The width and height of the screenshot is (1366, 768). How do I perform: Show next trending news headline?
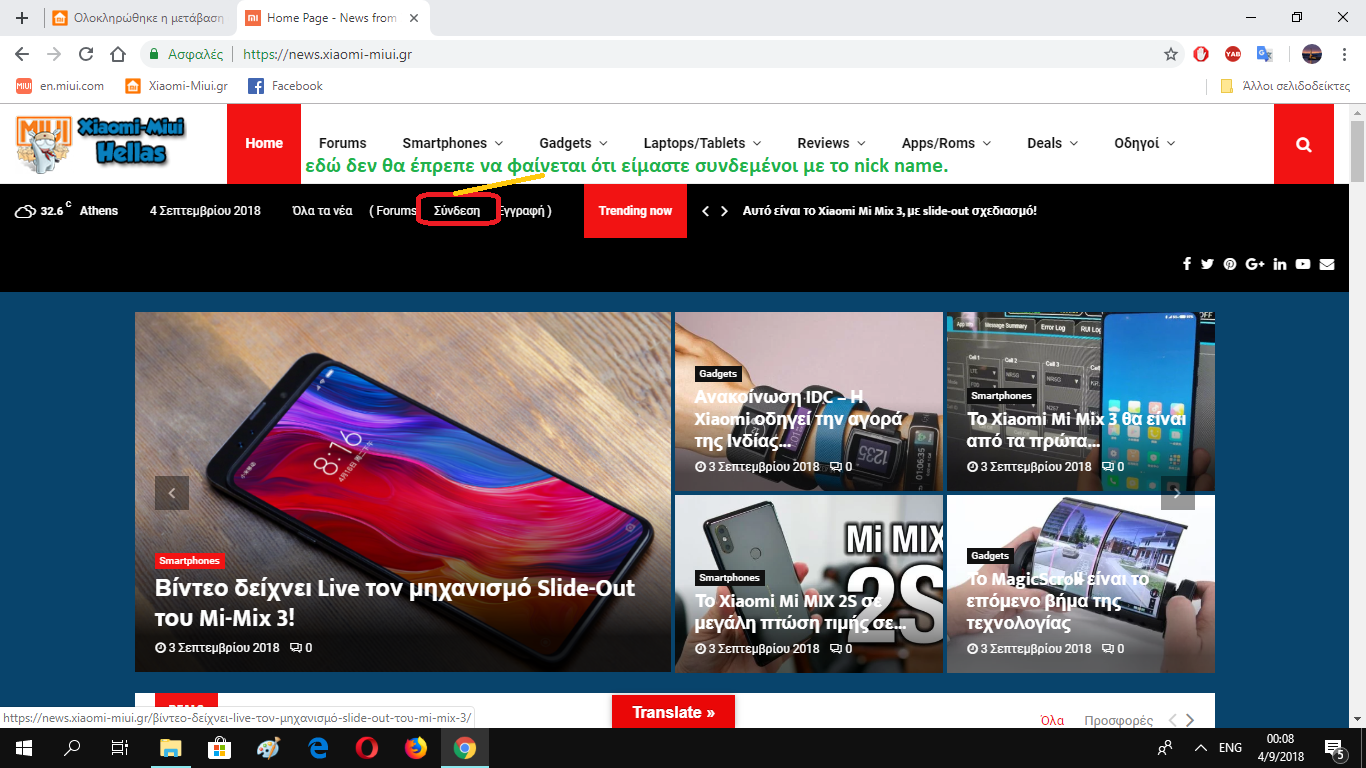click(x=725, y=211)
